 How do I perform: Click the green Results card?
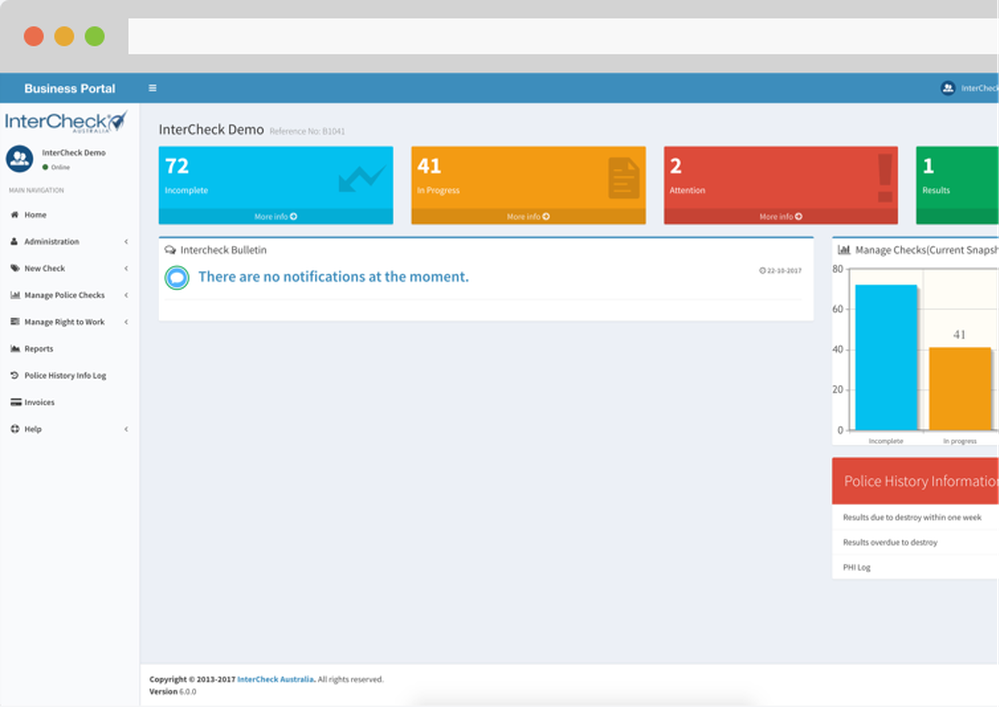click(957, 185)
